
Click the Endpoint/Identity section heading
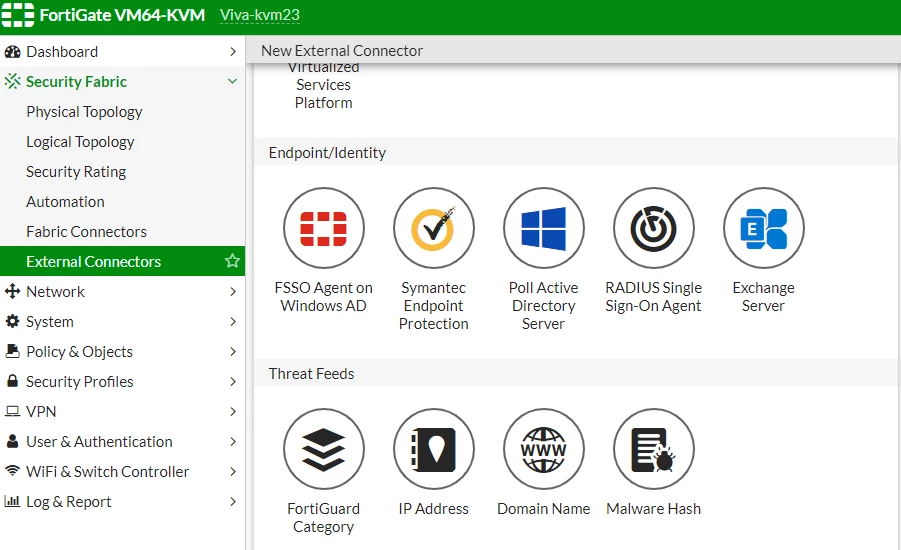point(327,152)
